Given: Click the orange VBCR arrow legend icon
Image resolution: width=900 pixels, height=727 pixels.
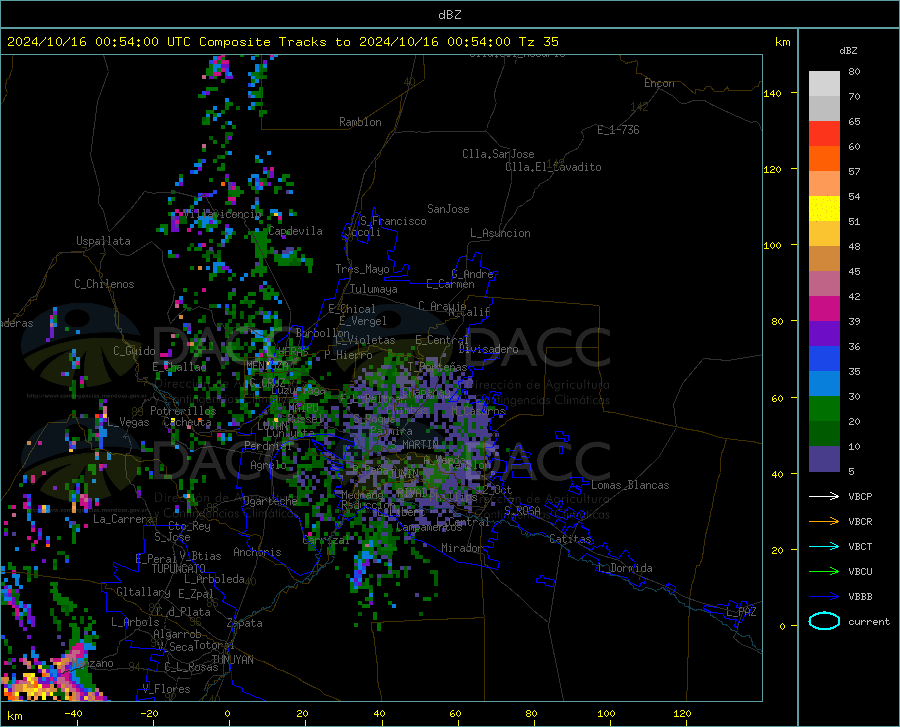Looking at the screenshot, I should 824,521.
